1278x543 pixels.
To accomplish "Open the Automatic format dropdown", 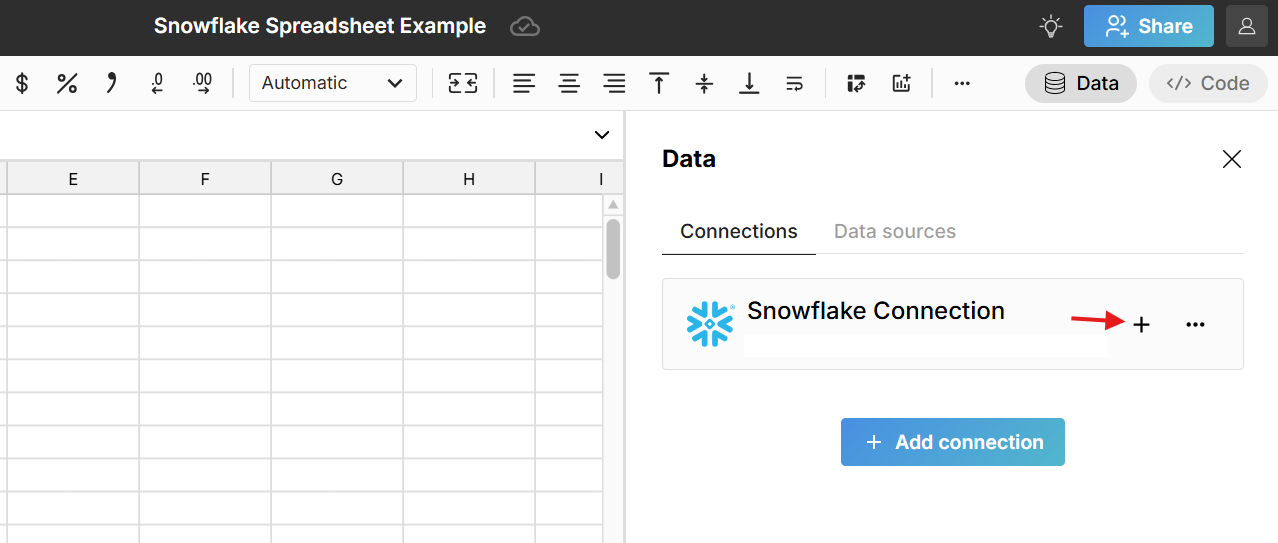I will (332, 84).
